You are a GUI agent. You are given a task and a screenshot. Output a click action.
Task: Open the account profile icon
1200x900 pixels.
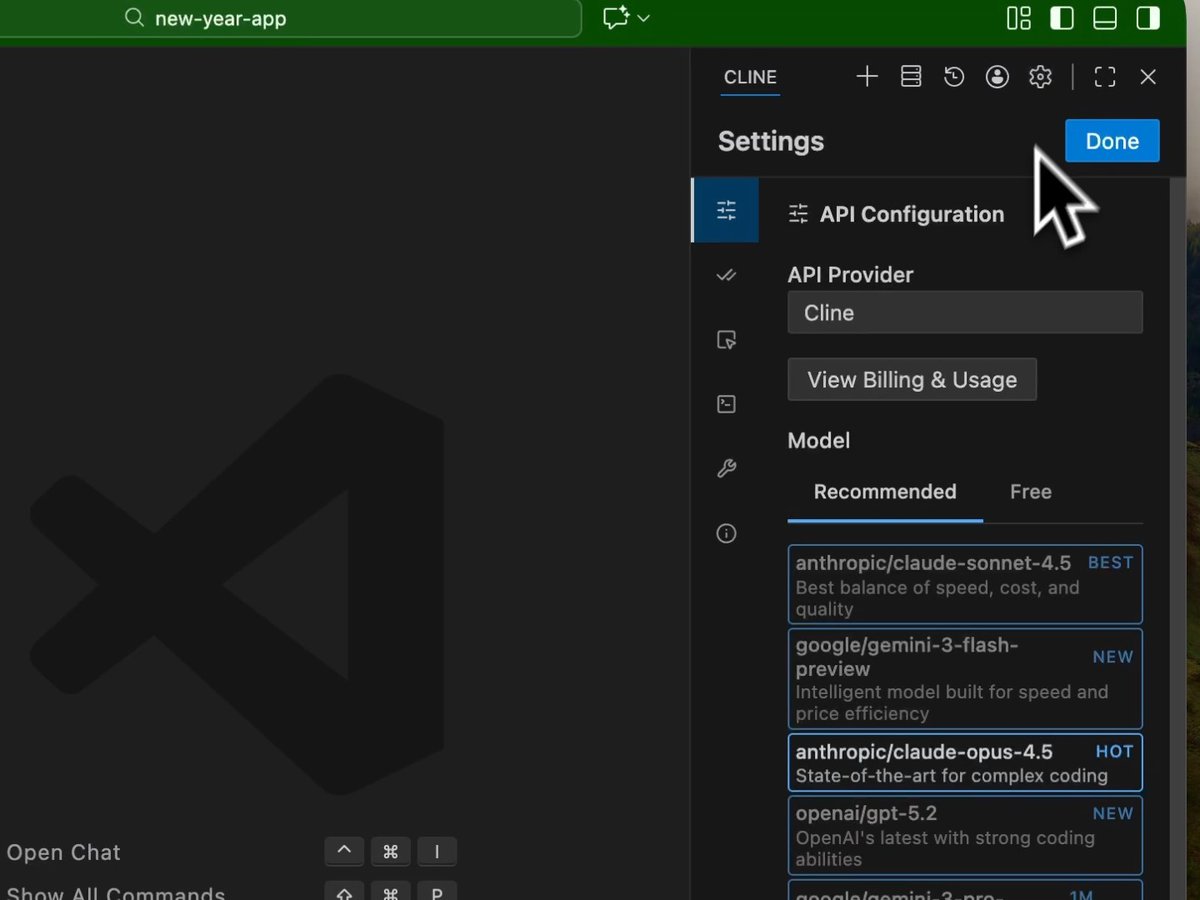997,77
